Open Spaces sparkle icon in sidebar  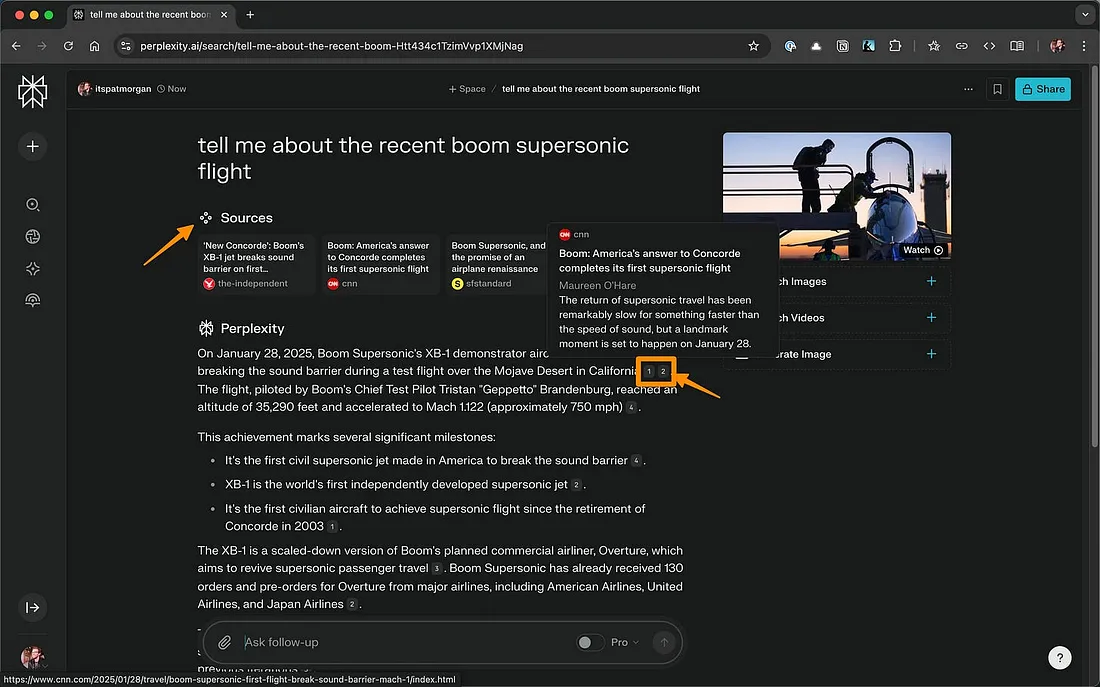pyautogui.click(x=33, y=269)
